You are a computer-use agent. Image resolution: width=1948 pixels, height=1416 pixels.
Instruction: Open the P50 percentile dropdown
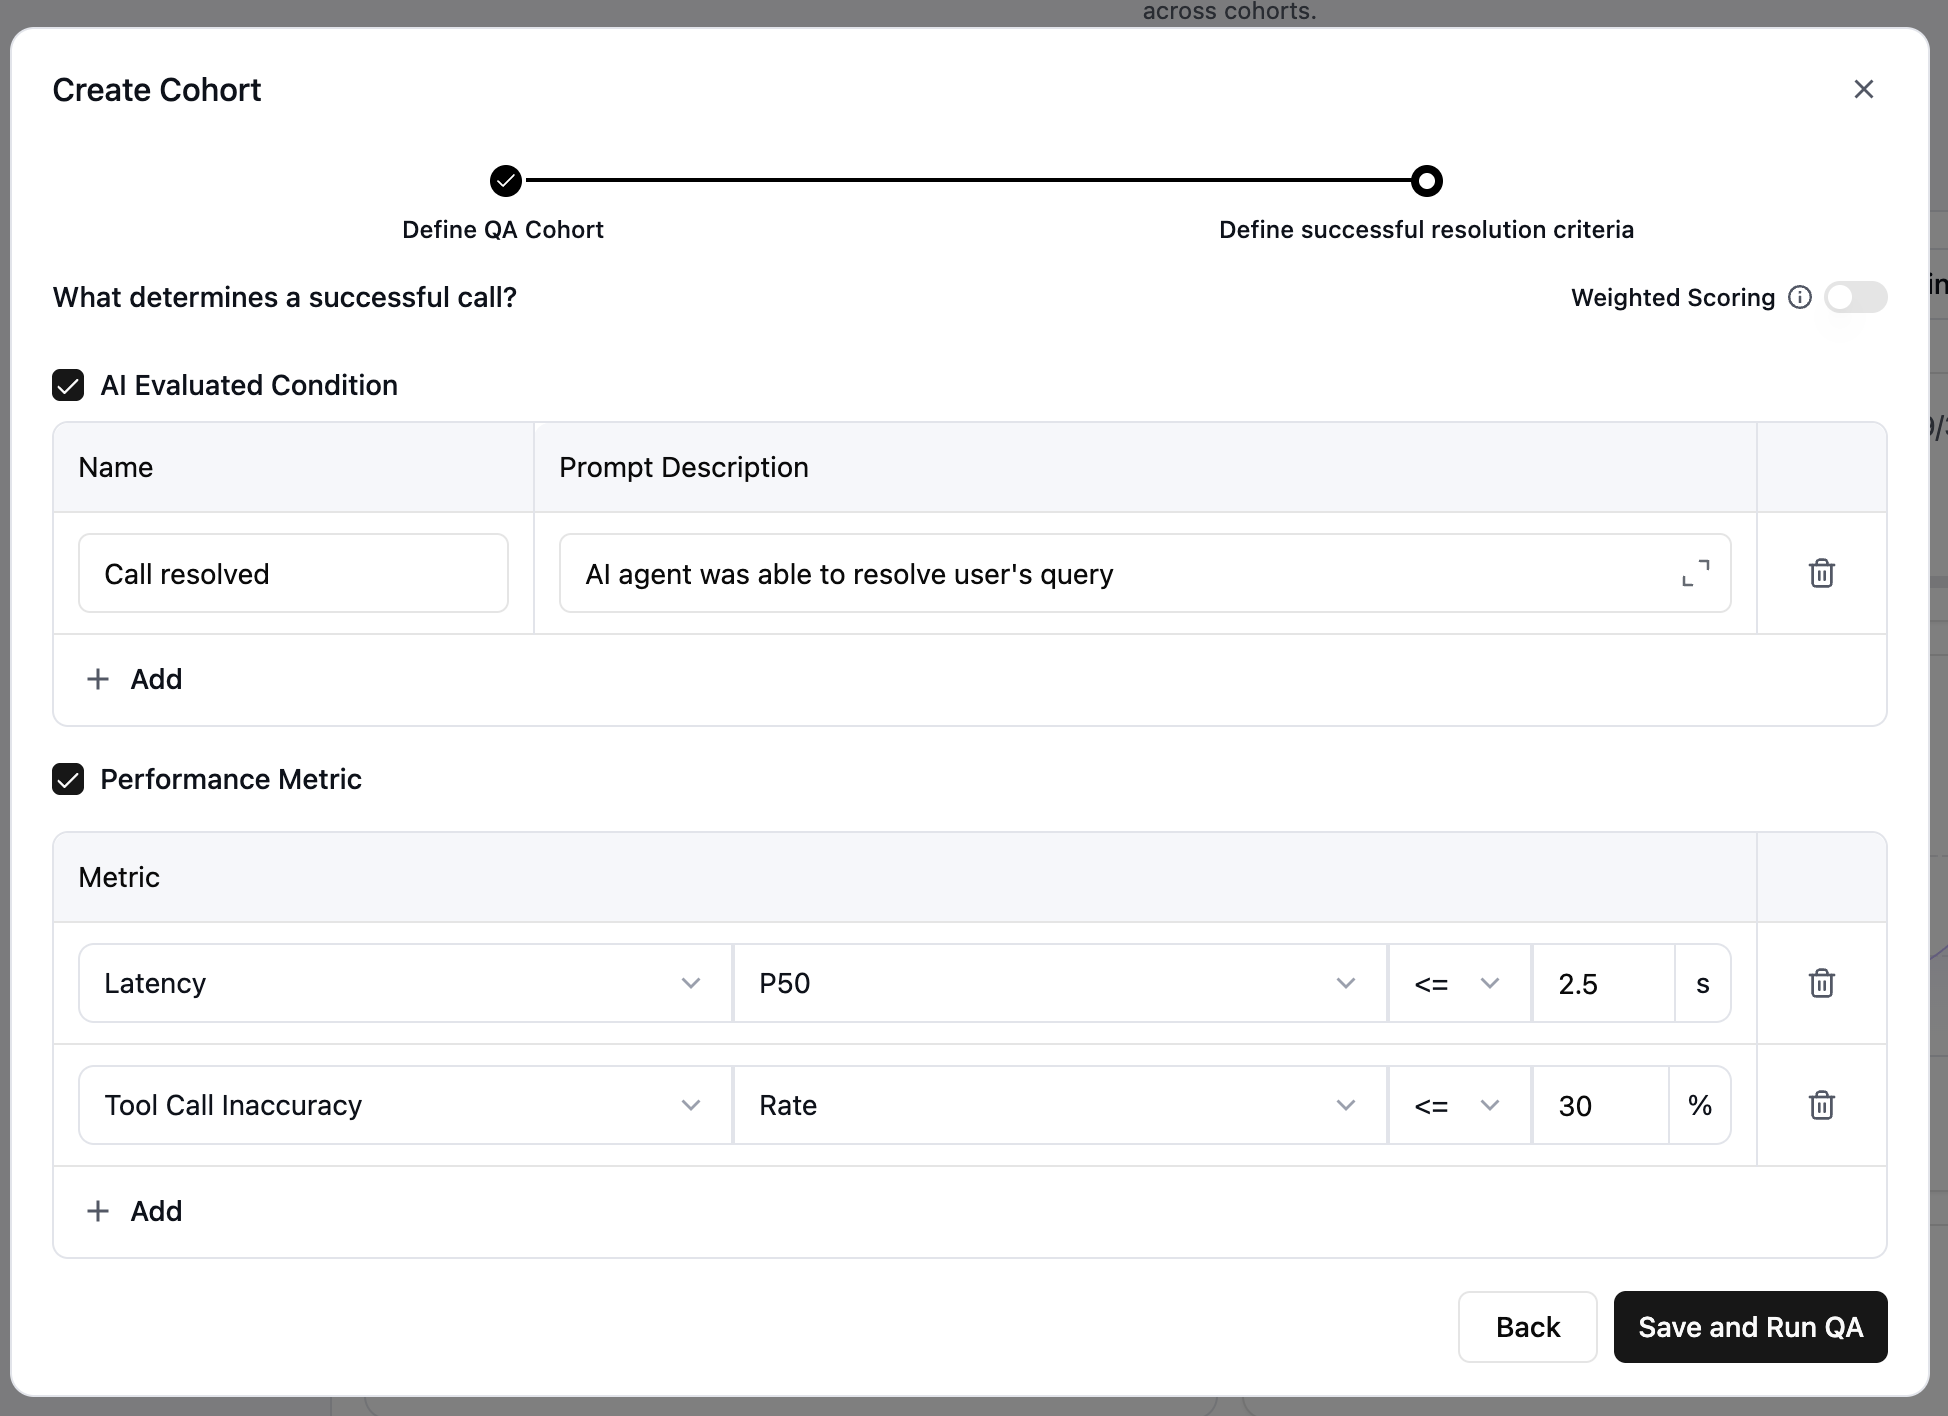click(1058, 983)
